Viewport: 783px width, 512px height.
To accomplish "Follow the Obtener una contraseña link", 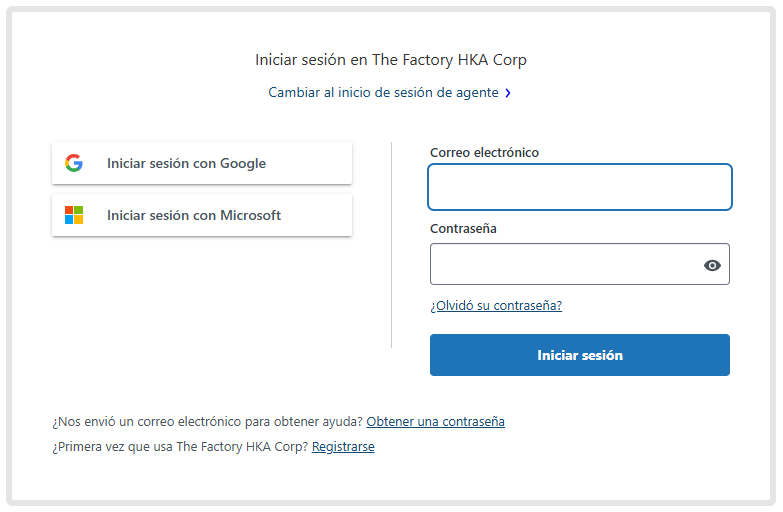I will pyautogui.click(x=435, y=422).
